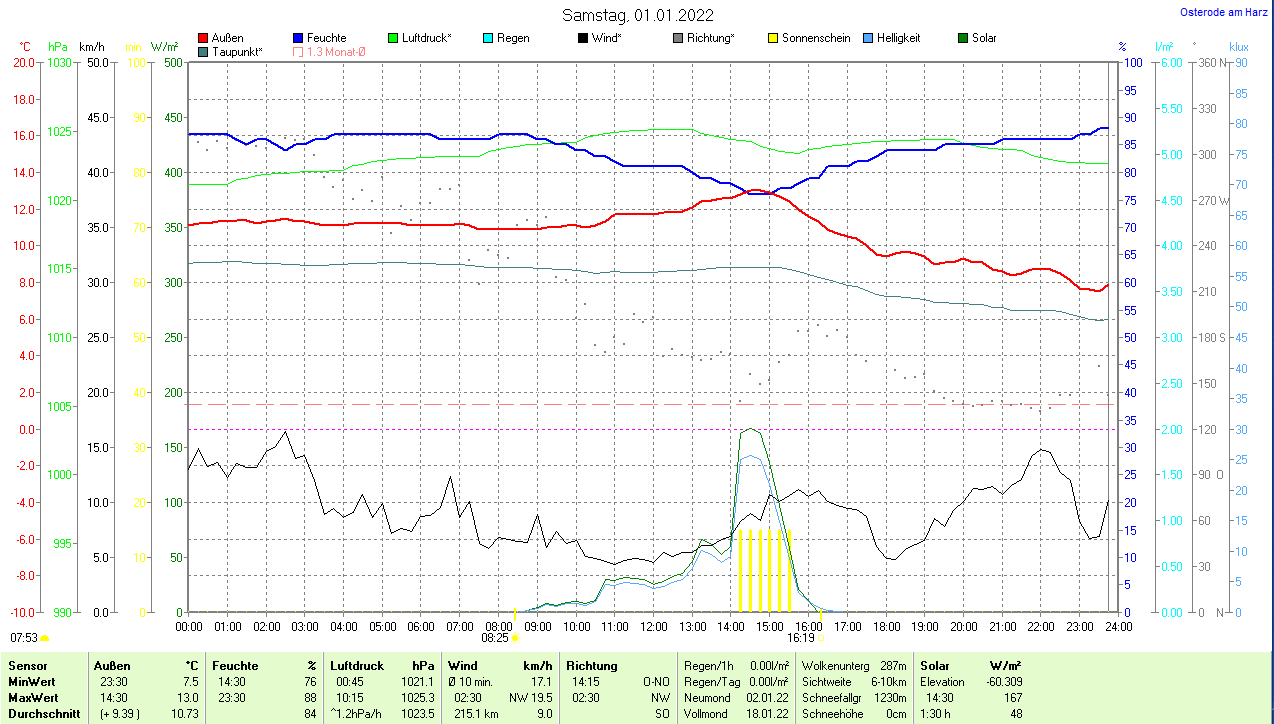Click the Sensor row header label
This screenshot has height=724, width=1274.
pyautogui.click(x=27, y=665)
